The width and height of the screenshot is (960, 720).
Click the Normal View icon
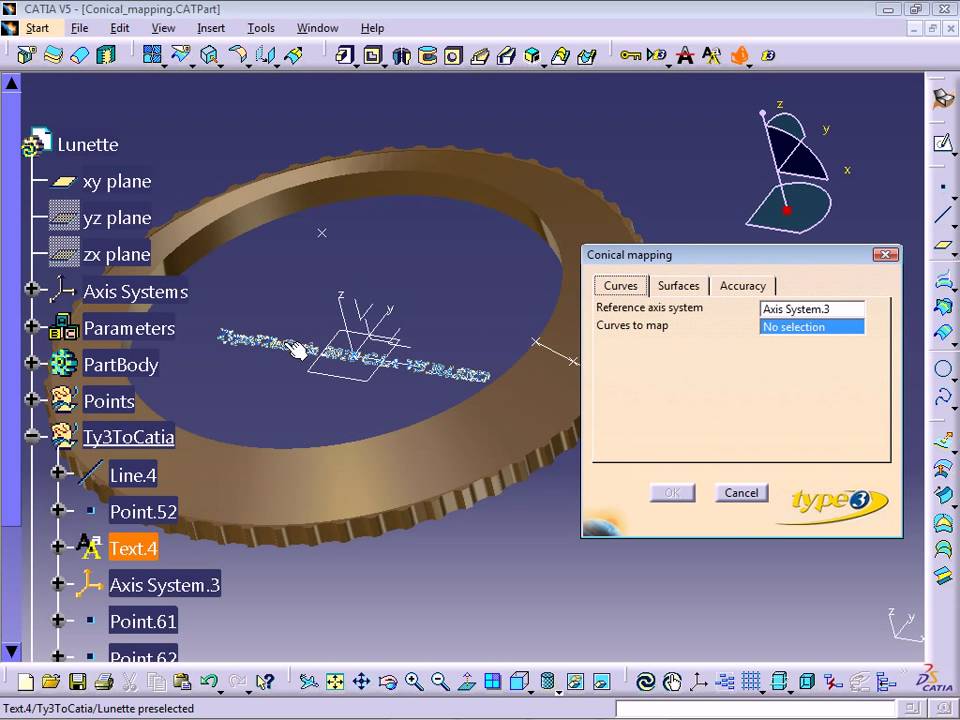467,681
